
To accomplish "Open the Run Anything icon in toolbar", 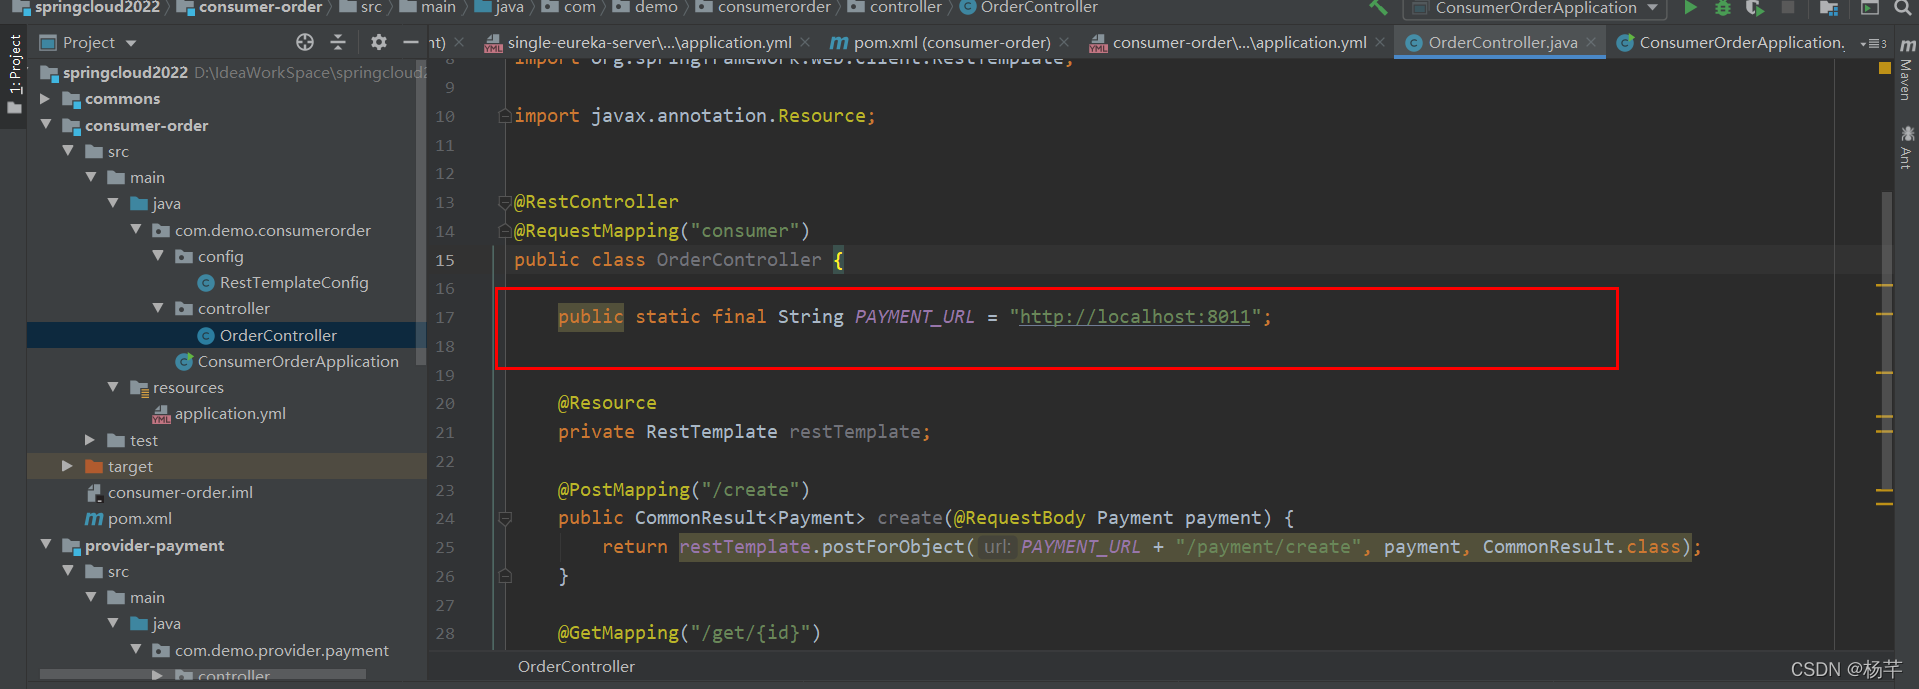I will click(1869, 8).
